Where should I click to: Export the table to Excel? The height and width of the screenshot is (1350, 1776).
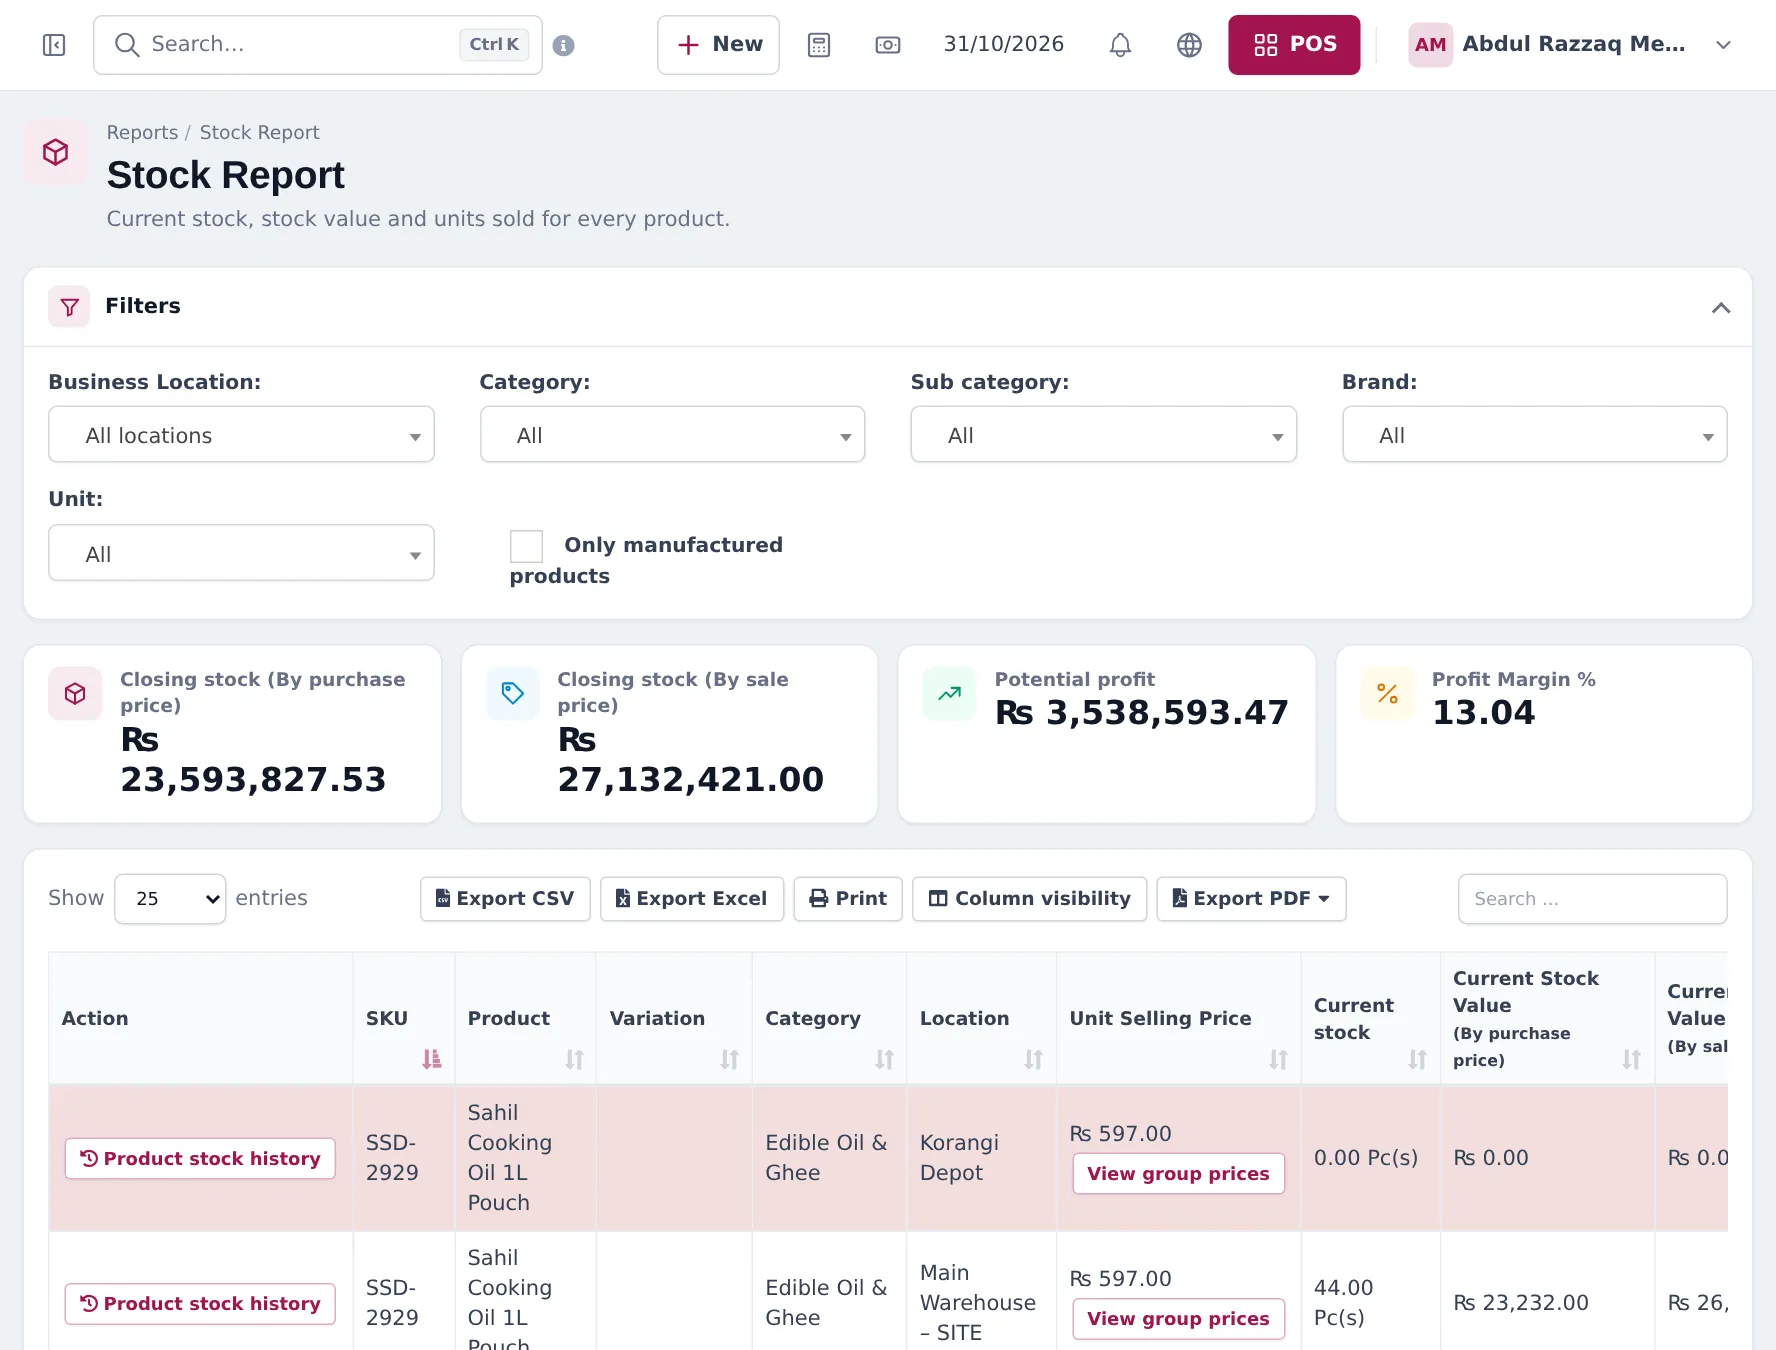692,899
